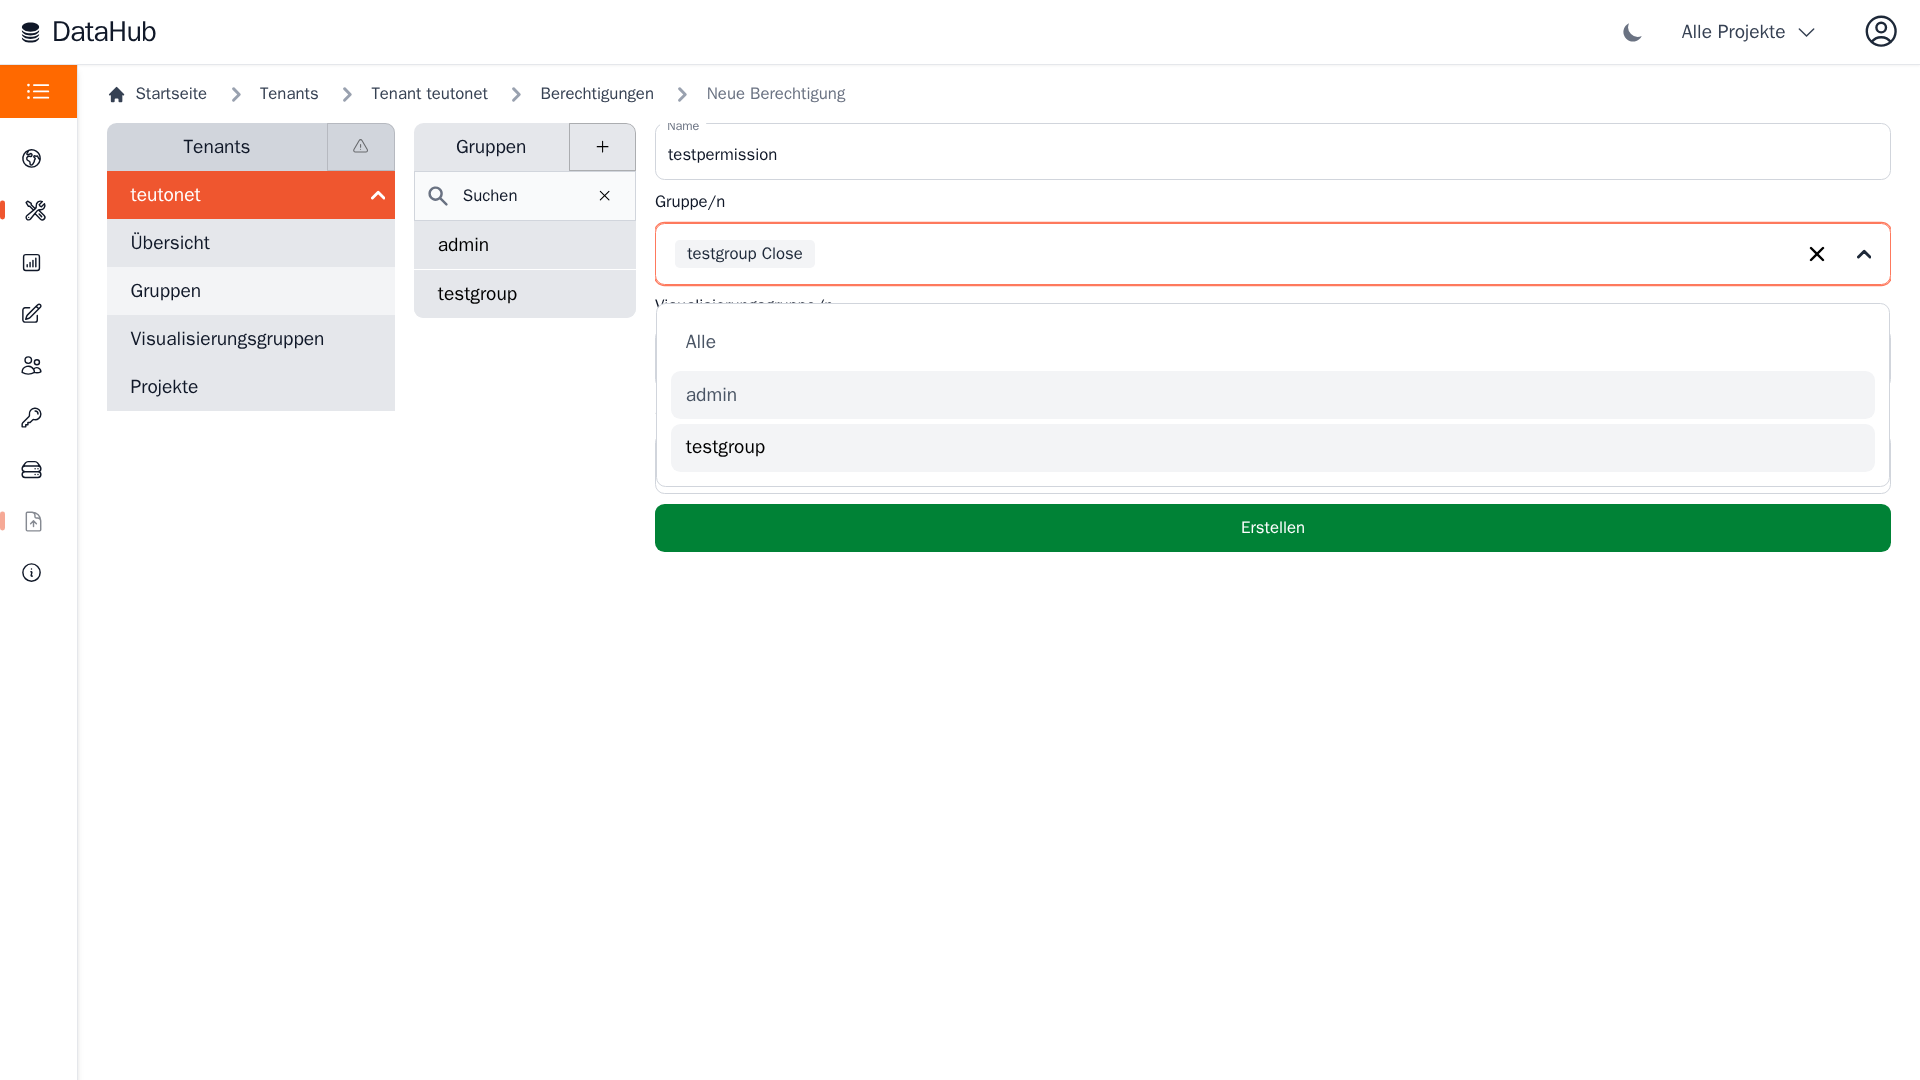Open the users icon in the sidebar
This screenshot has width=1920, height=1080.
(x=32, y=366)
